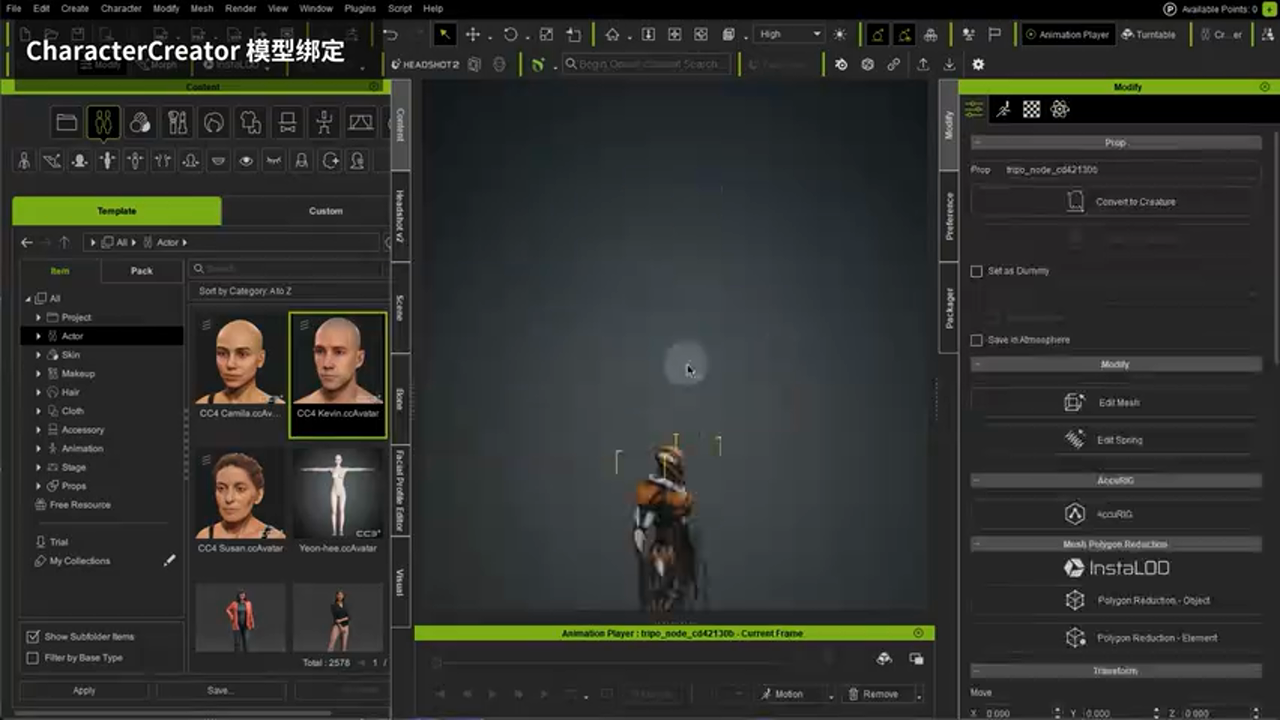Select the CC4 Susan avatar thumbnail

point(240,497)
